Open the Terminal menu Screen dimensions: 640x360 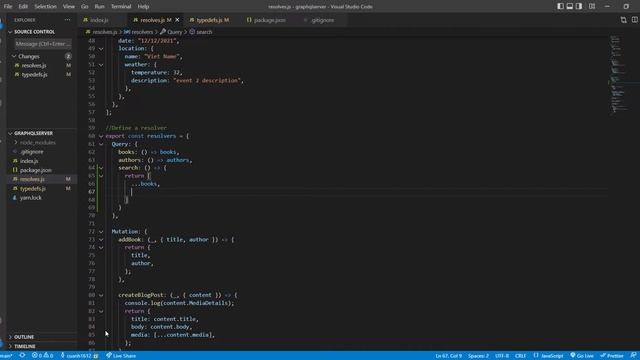121,7
